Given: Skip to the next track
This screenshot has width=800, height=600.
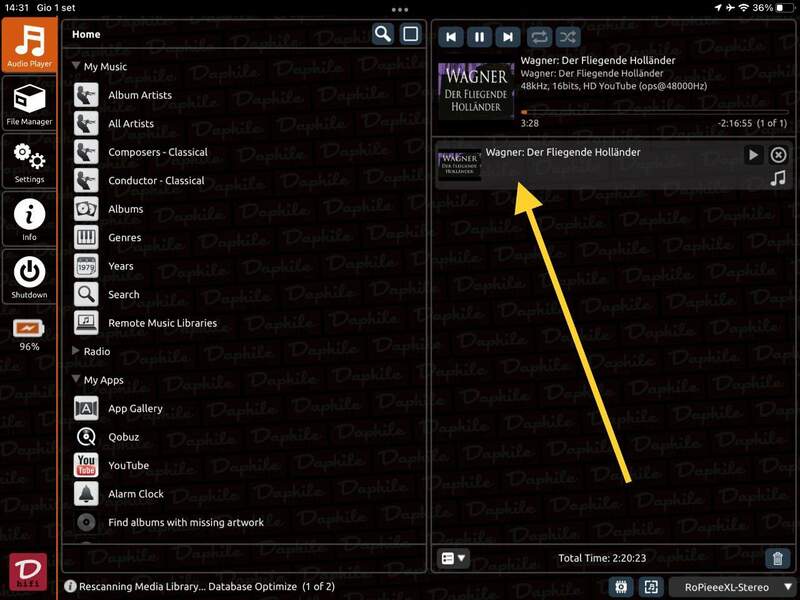Looking at the screenshot, I should point(508,37).
